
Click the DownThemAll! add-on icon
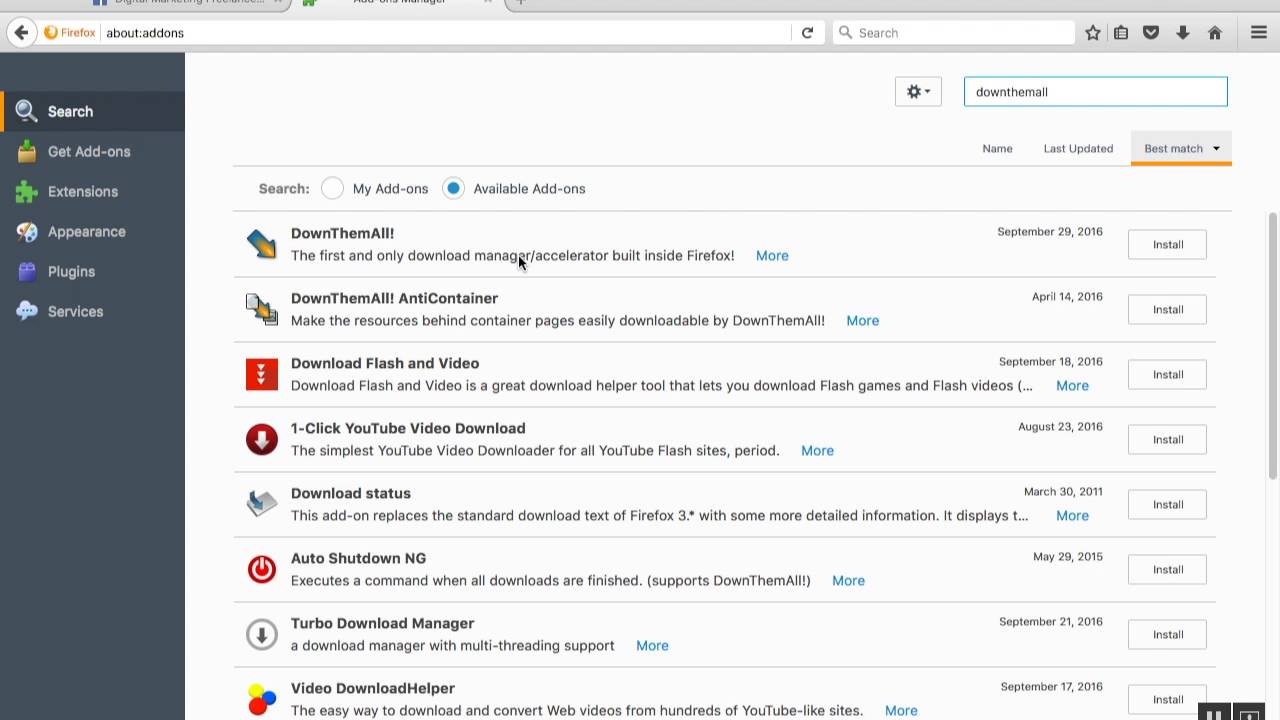tap(261, 244)
